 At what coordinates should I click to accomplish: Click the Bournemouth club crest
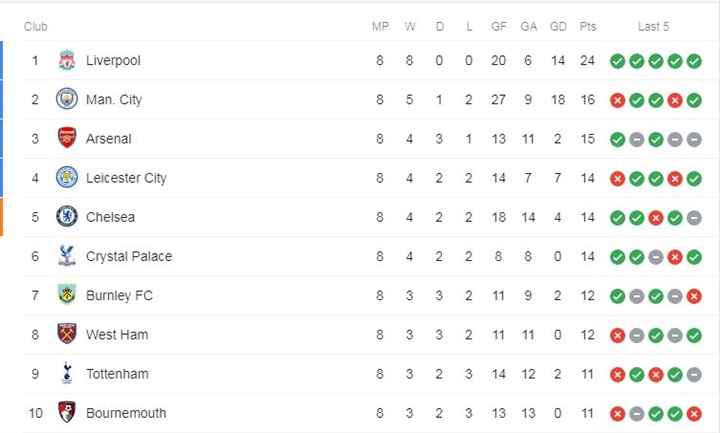point(67,412)
